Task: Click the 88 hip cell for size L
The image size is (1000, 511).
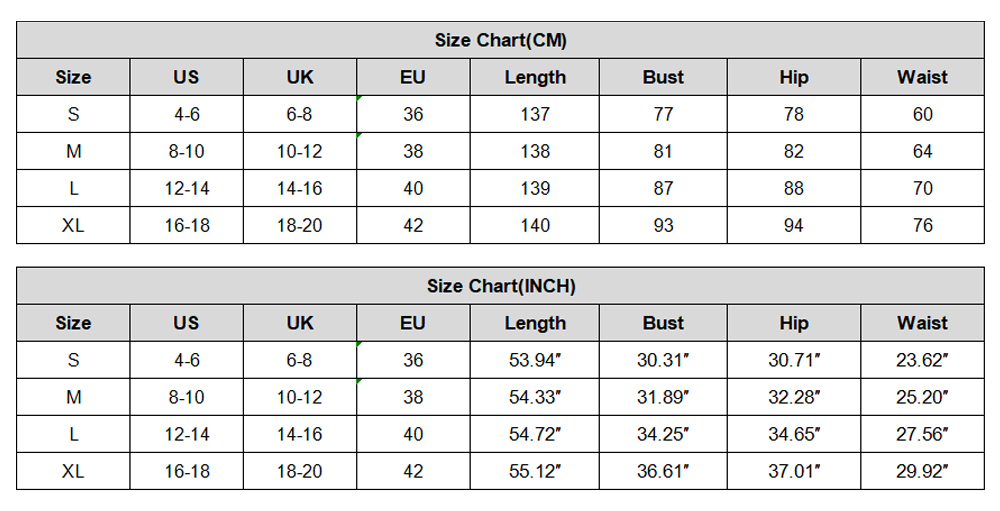Action: tap(793, 188)
